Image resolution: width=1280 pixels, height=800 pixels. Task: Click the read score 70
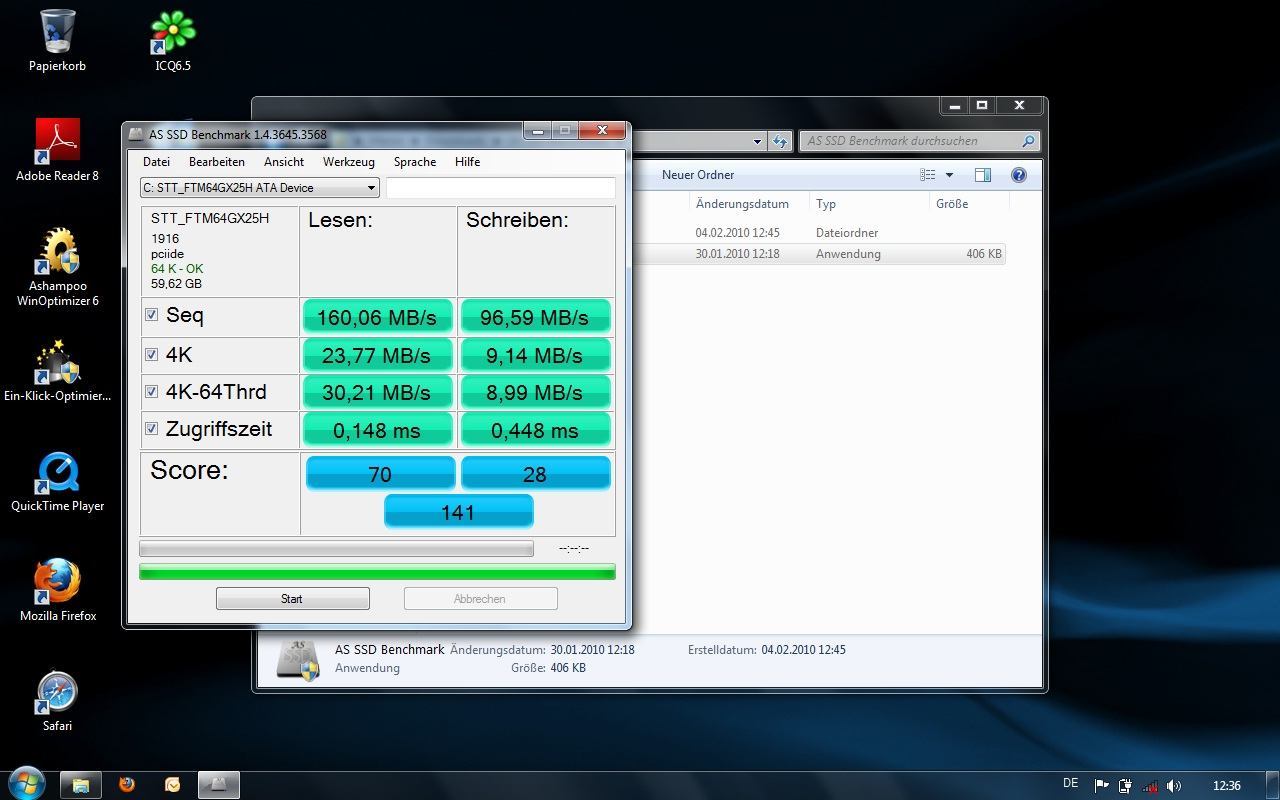(x=380, y=473)
